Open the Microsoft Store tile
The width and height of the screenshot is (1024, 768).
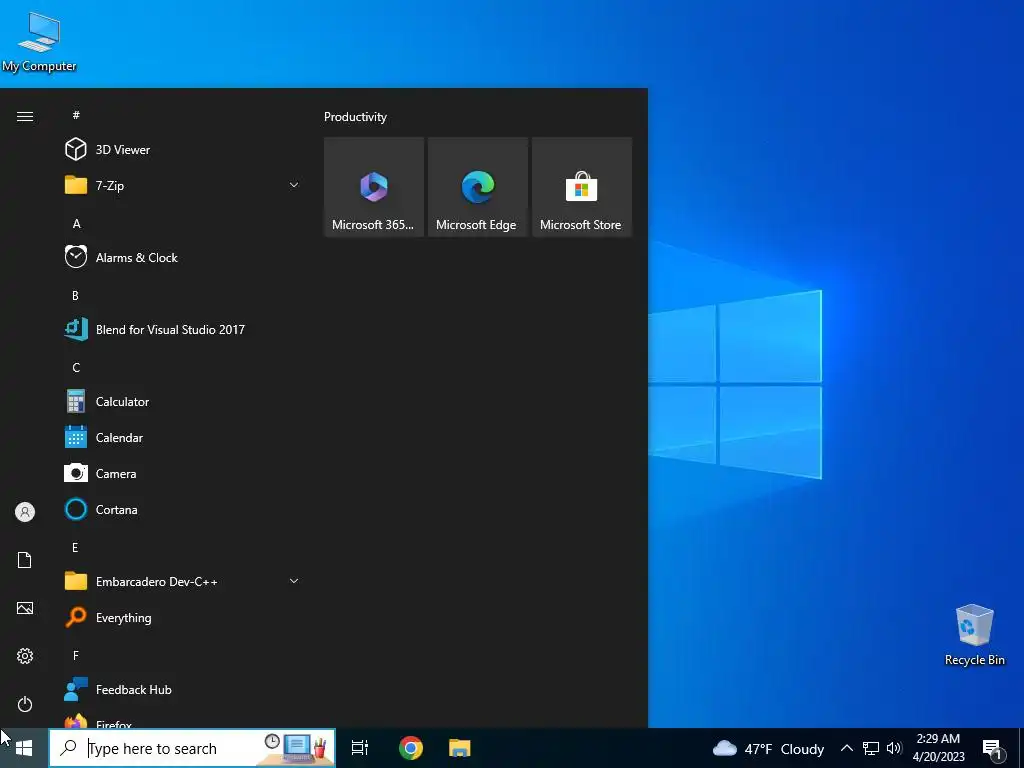click(x=581, y=187)
